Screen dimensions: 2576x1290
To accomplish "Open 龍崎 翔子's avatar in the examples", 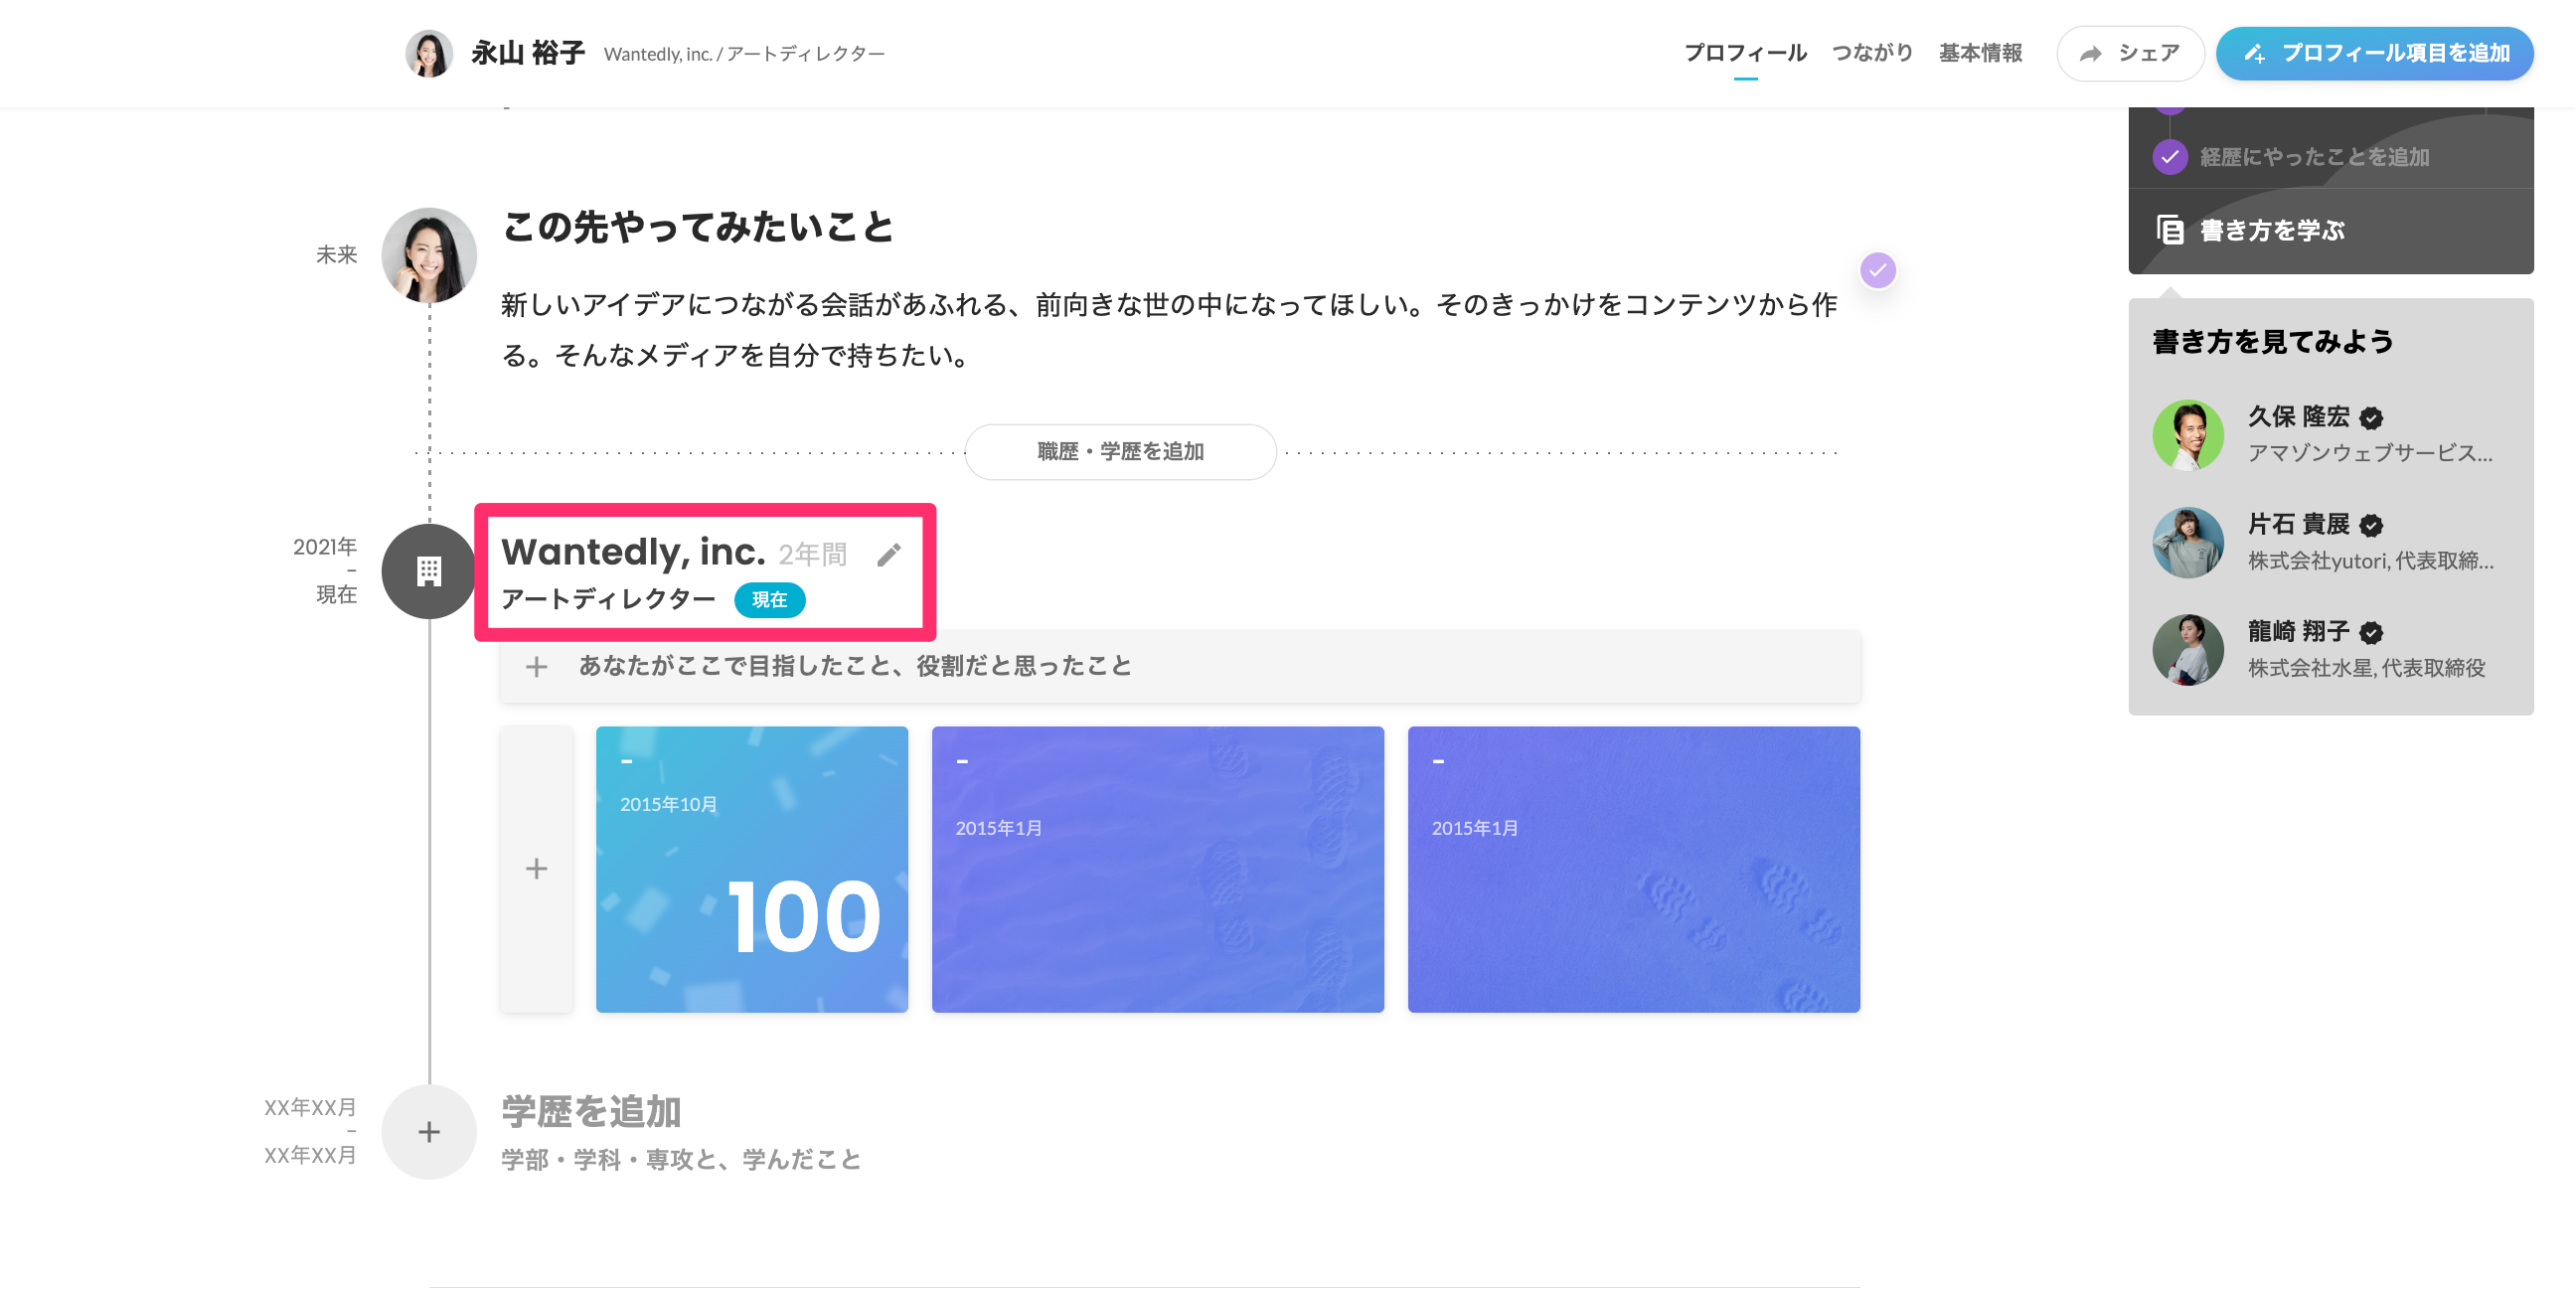I will [x=2188, y=650].
